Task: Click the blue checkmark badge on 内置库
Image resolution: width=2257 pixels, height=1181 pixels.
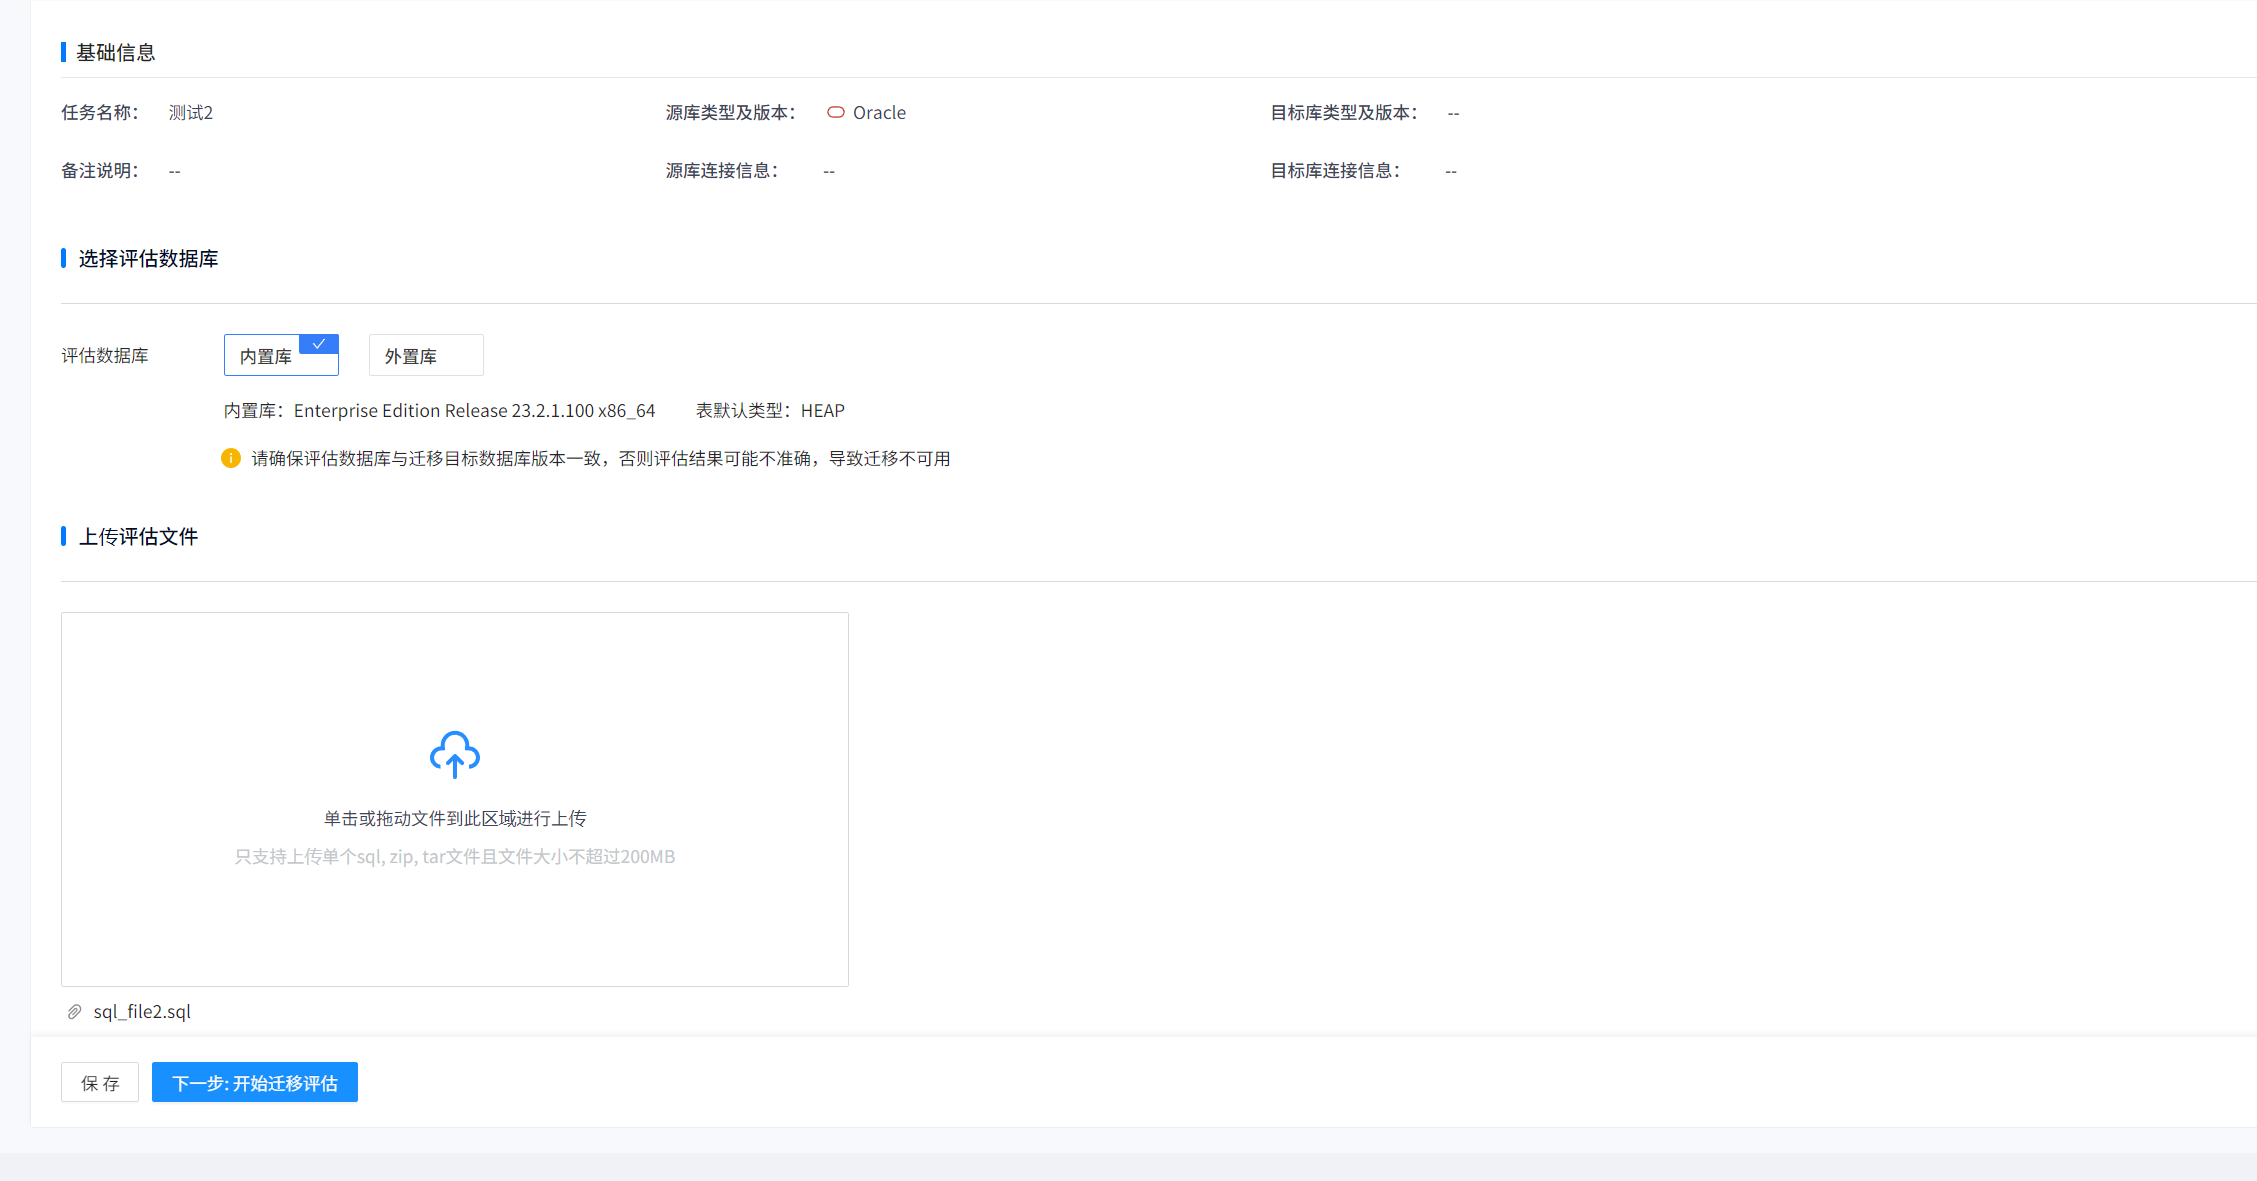Action: pyautogui.click(x=319, y=344)
